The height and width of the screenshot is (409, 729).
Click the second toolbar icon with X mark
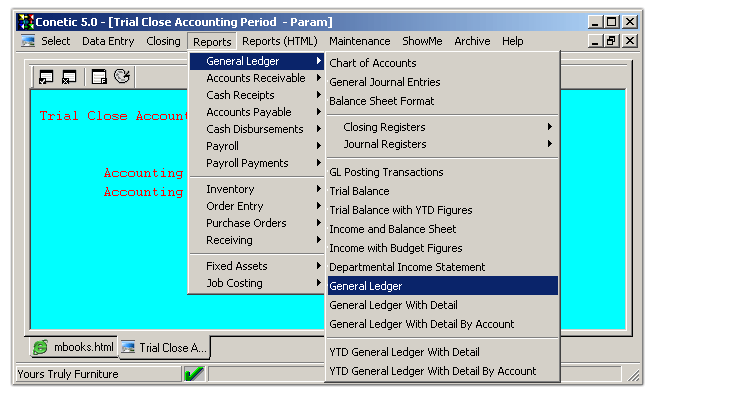tap(69, 76)
